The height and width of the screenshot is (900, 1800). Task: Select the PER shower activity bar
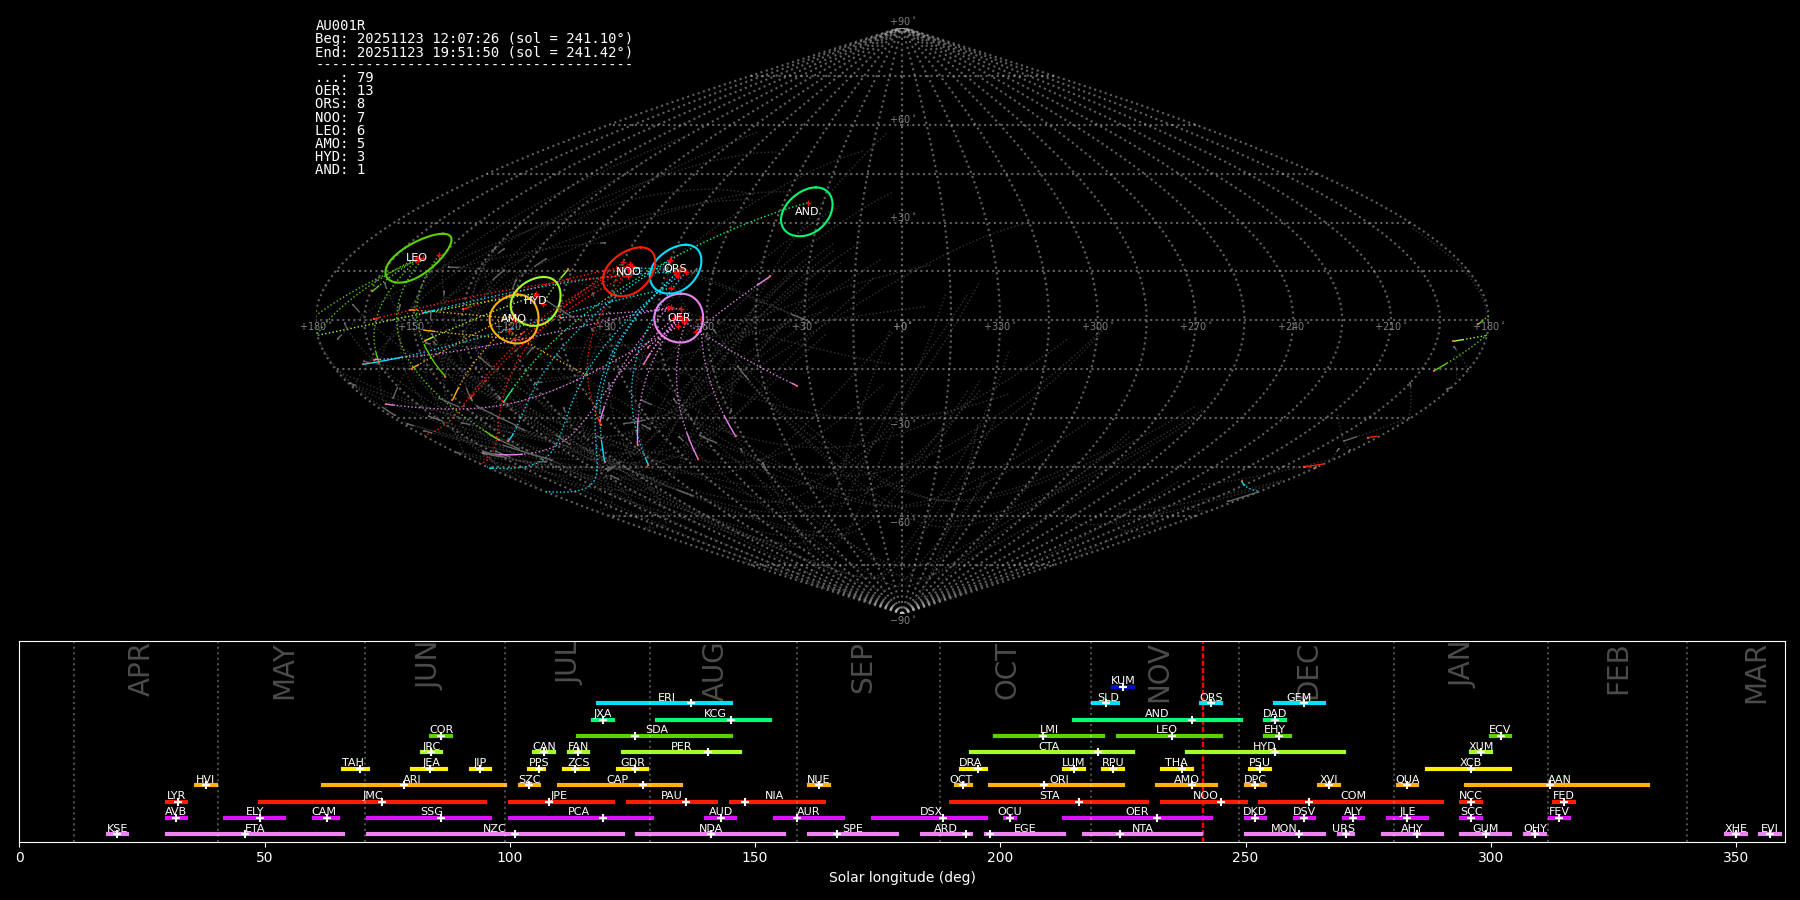pos(681,752)
